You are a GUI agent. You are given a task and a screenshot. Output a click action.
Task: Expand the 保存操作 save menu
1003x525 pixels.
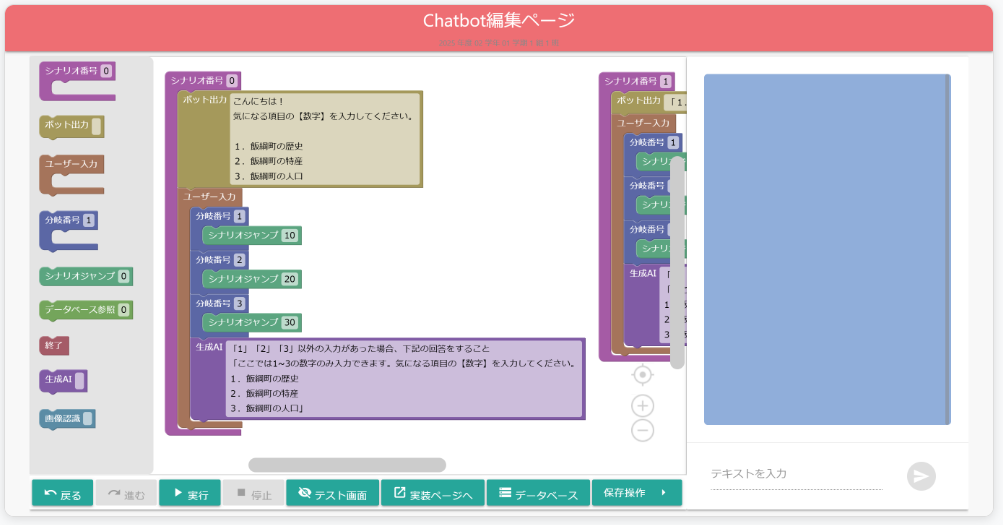point(636,493)
